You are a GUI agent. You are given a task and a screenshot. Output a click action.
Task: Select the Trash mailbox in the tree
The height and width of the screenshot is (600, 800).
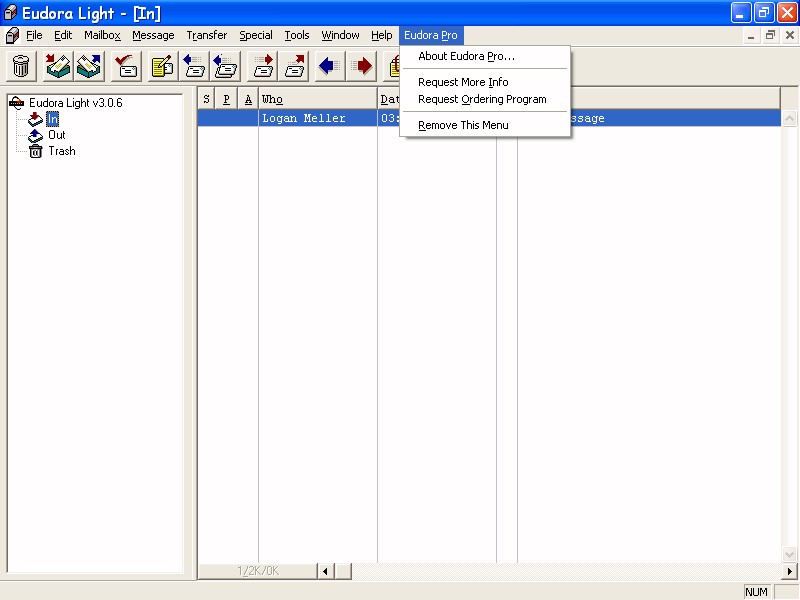pos(62,151)
